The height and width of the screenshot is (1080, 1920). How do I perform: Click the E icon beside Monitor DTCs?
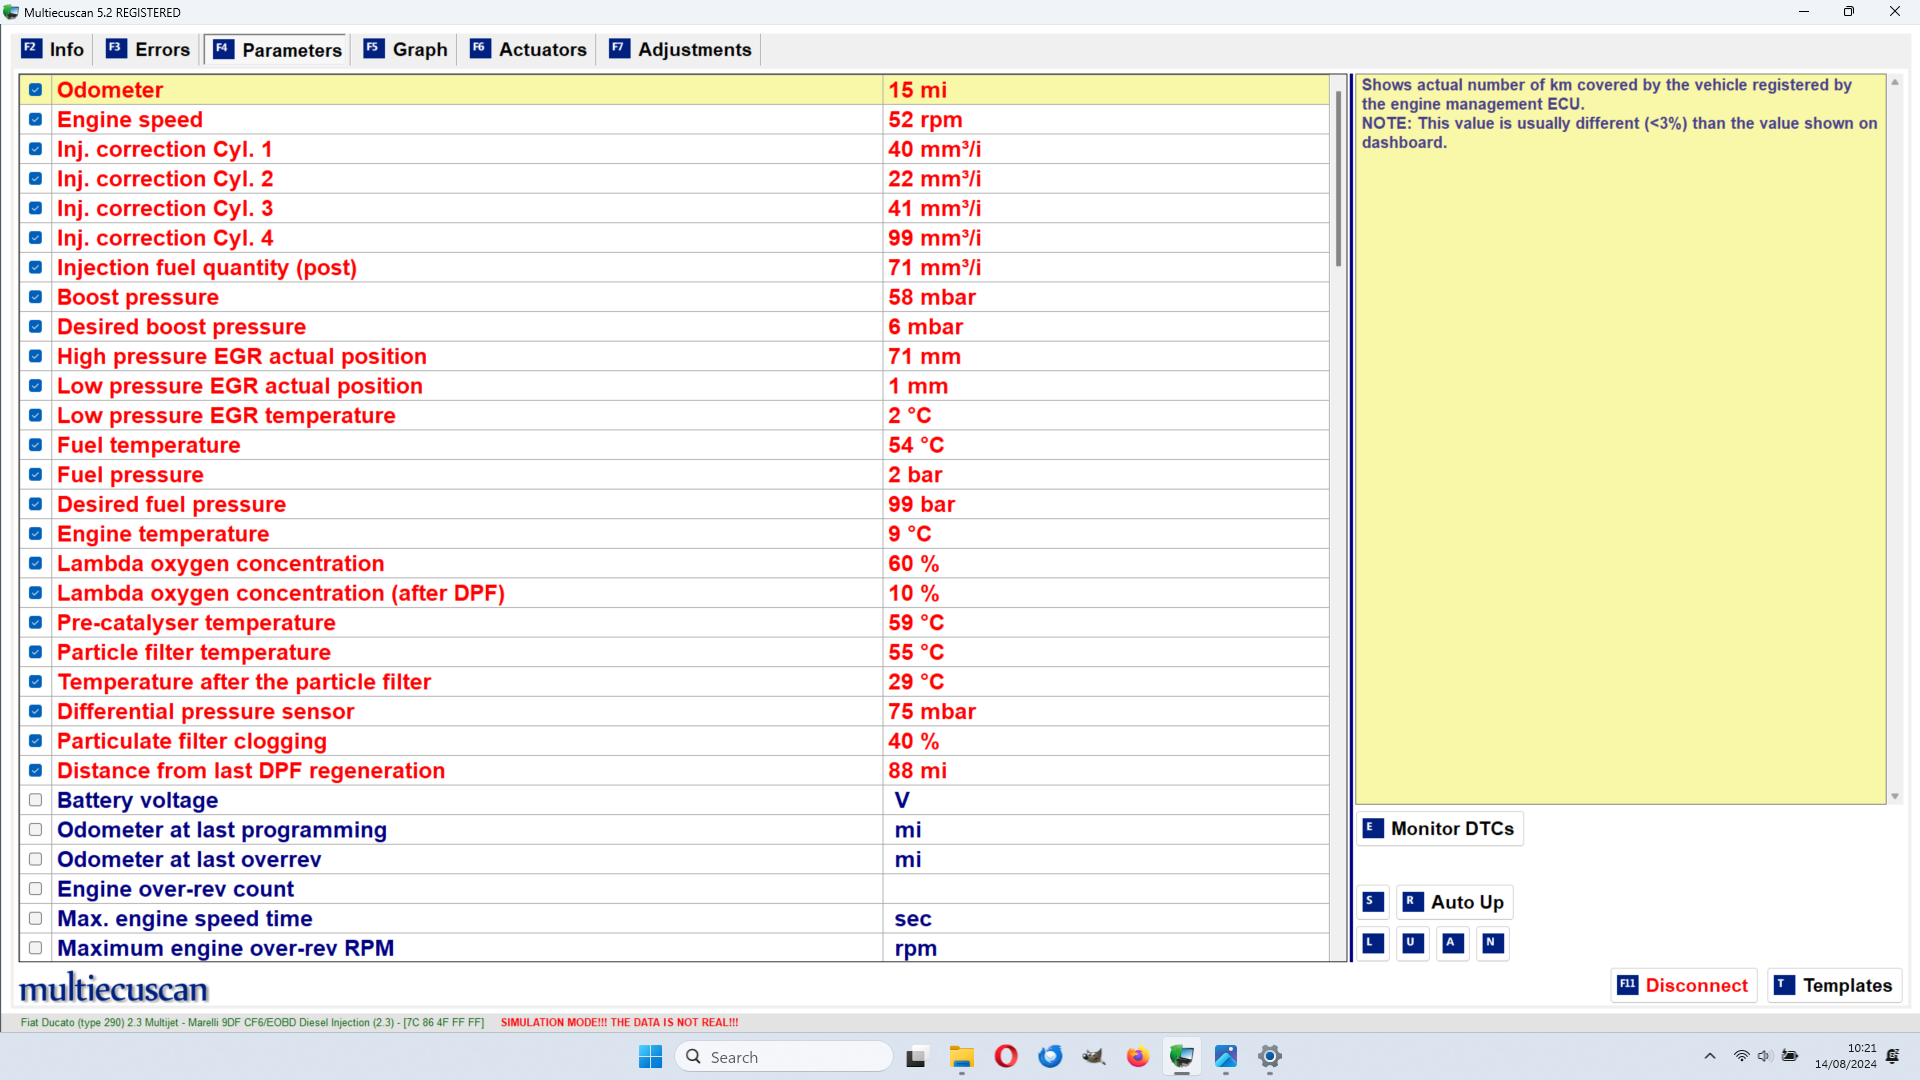pyautogui.click(x=1373, y=828)
